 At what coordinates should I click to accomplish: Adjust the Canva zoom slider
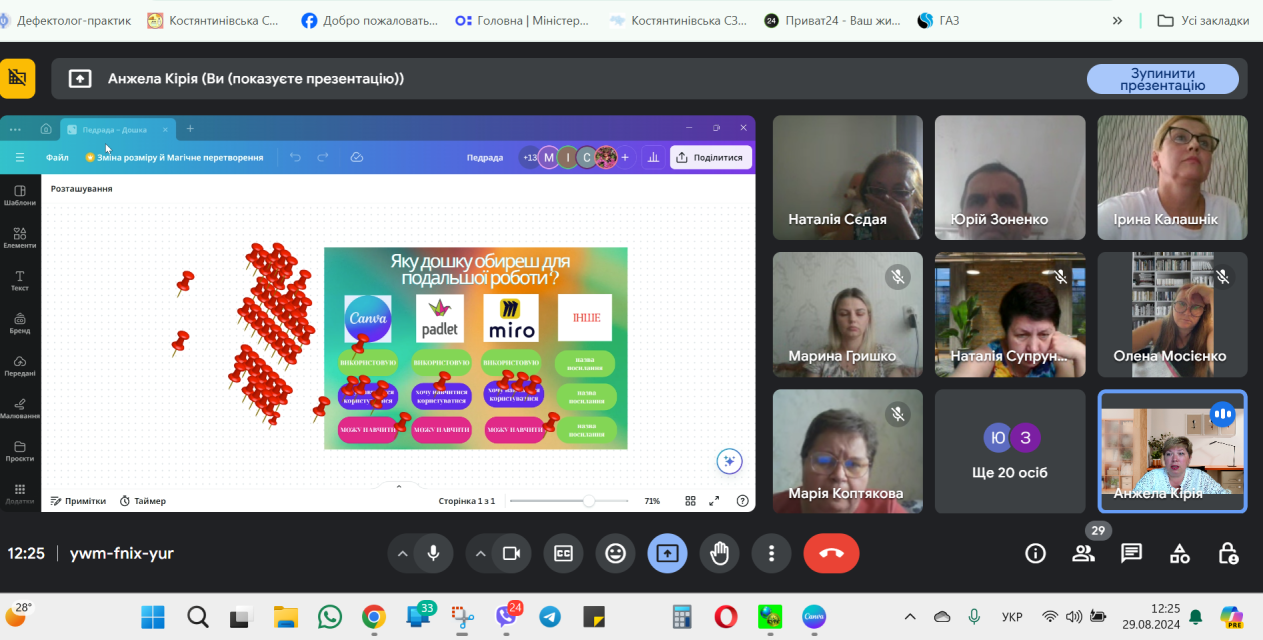[x=589, y=501]
